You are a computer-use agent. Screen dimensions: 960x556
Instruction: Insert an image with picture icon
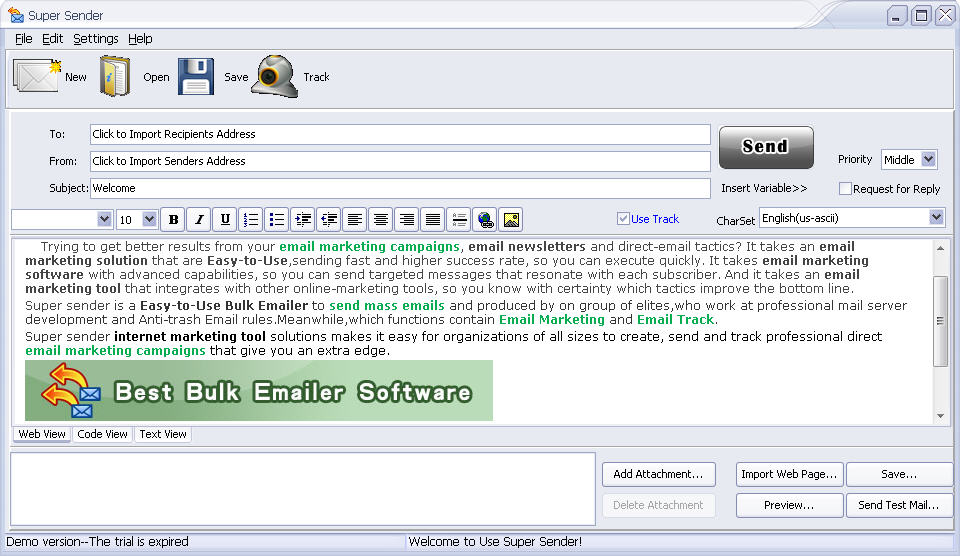pyautogui.click(x=511, y=219)
